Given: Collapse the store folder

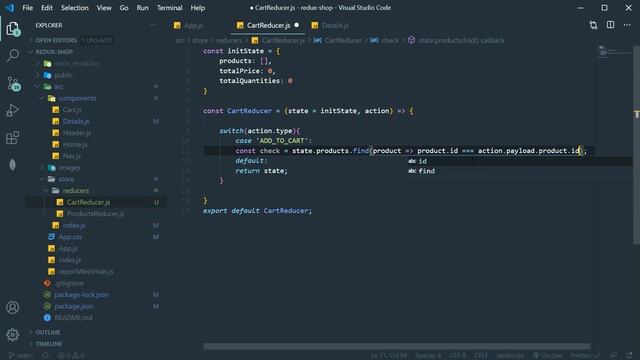Looking at the screenshot, I should [66, 179].
